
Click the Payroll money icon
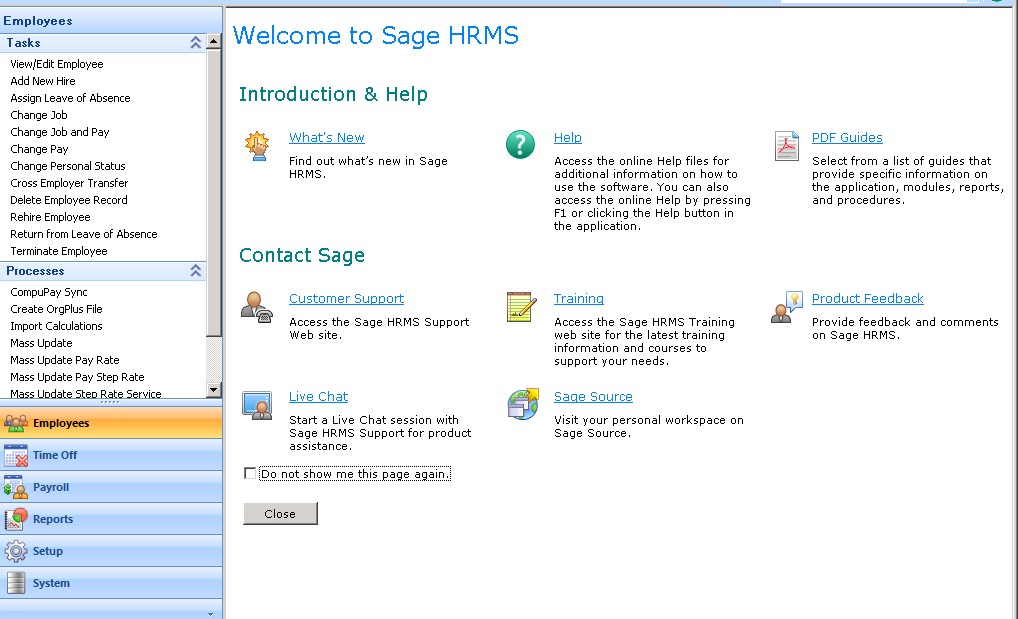pos(16,488)
